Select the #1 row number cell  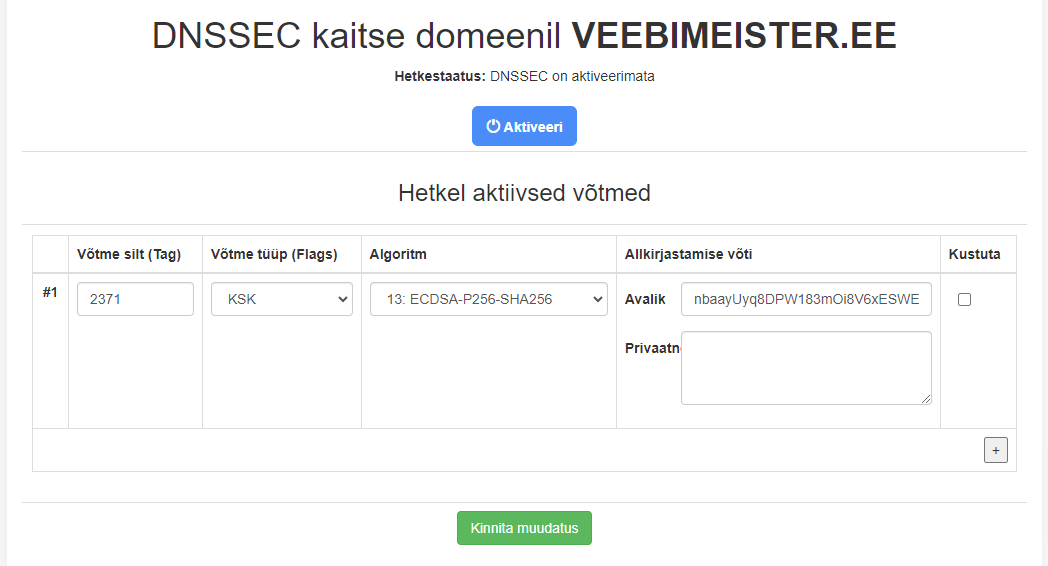pos(50,293)
